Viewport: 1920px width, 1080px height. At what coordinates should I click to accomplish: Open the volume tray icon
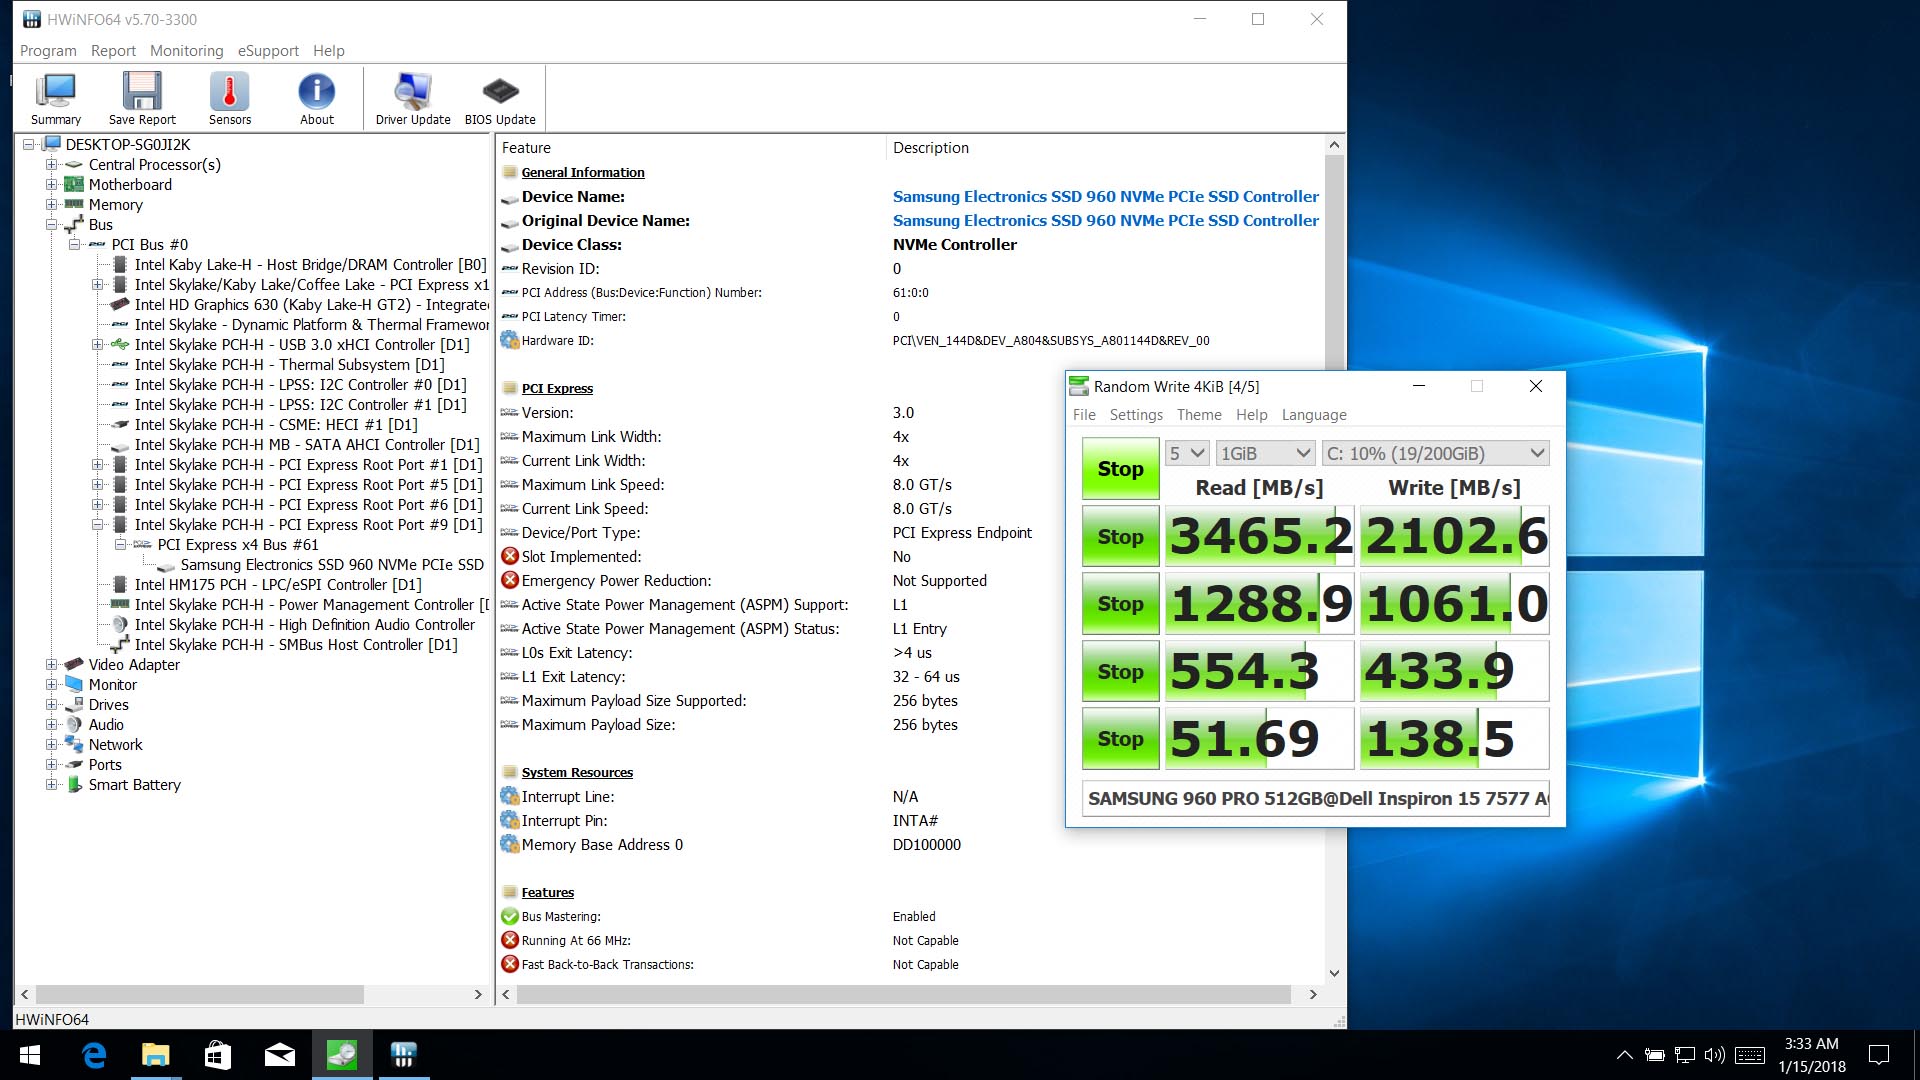[x=1715, y=1055]
